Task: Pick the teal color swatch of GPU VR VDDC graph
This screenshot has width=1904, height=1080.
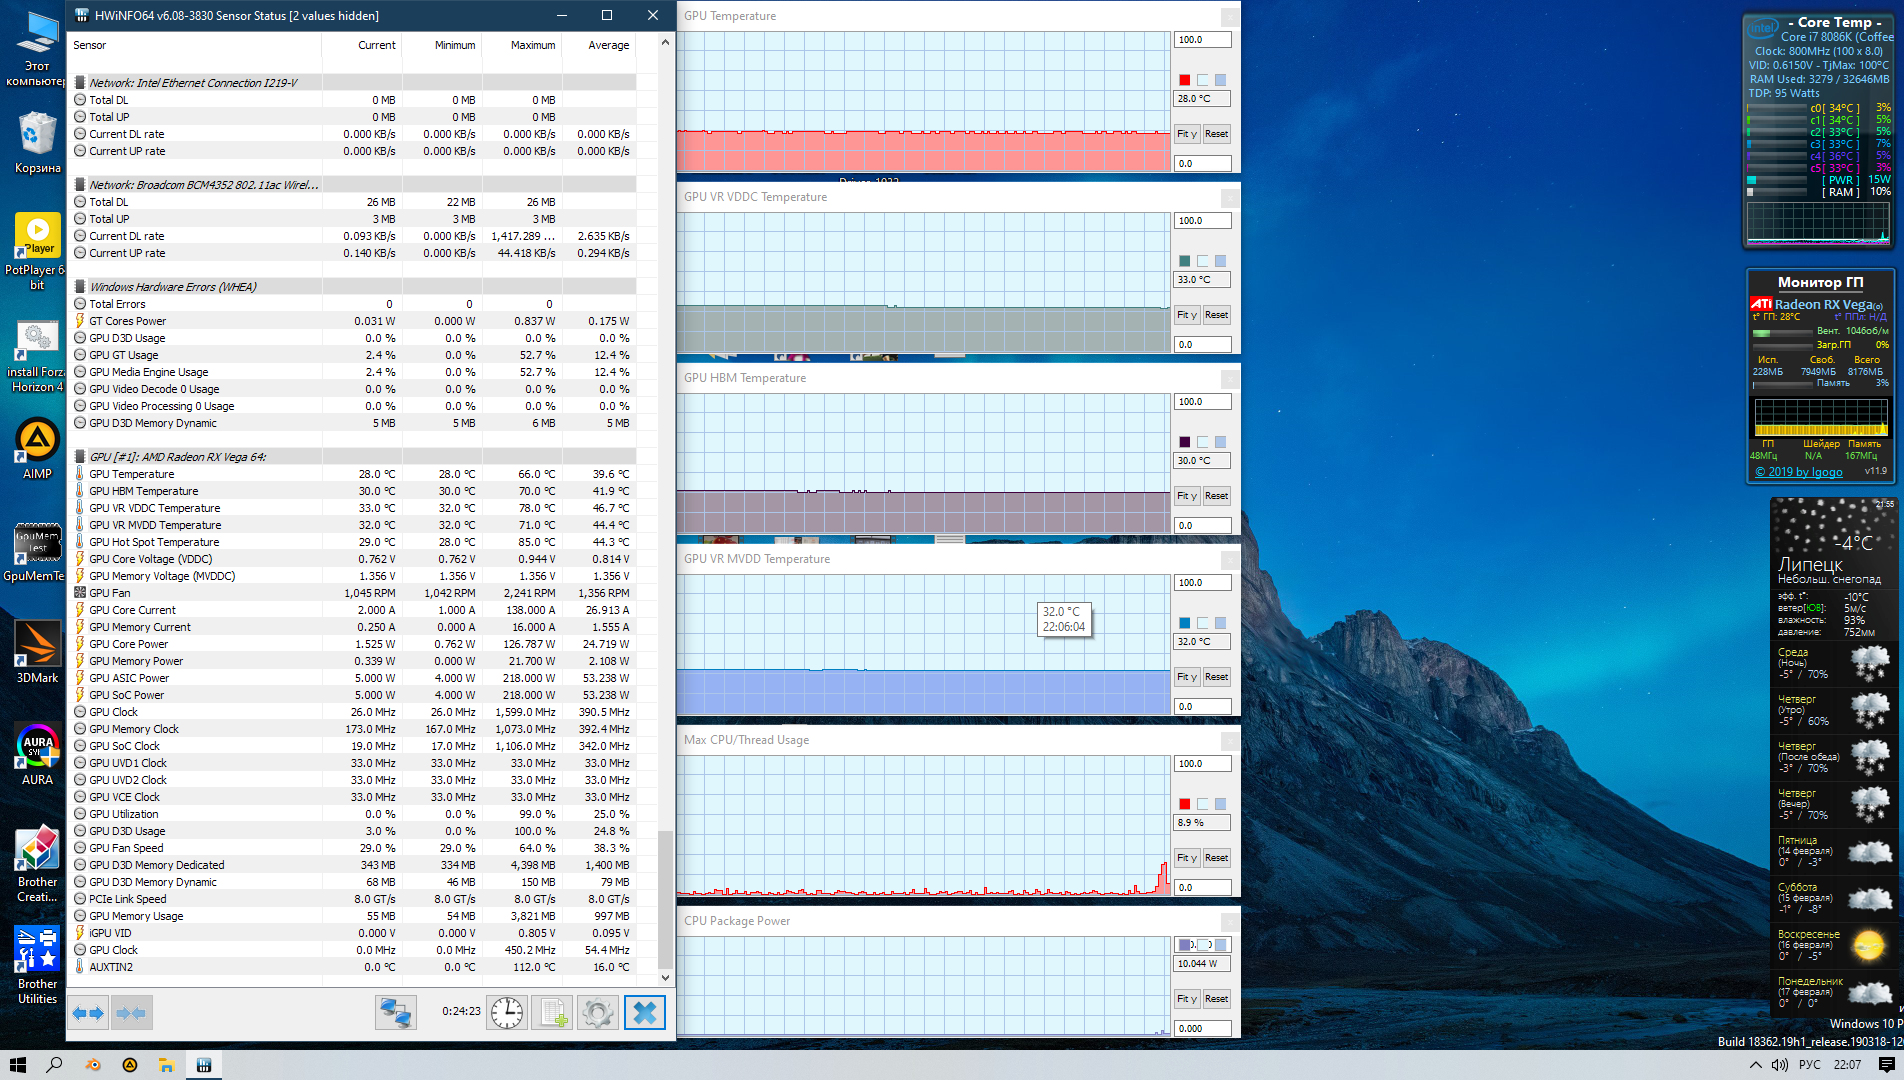Action: coord(1185,261)
